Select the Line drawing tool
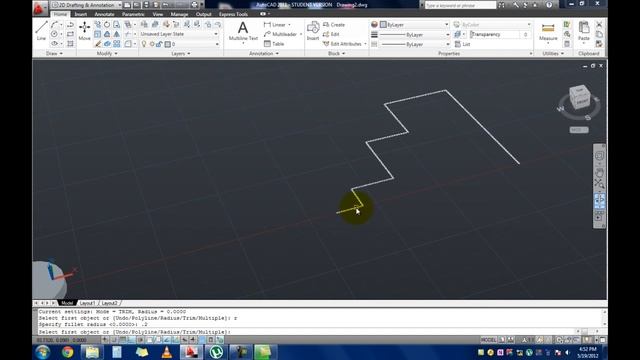 41,31
